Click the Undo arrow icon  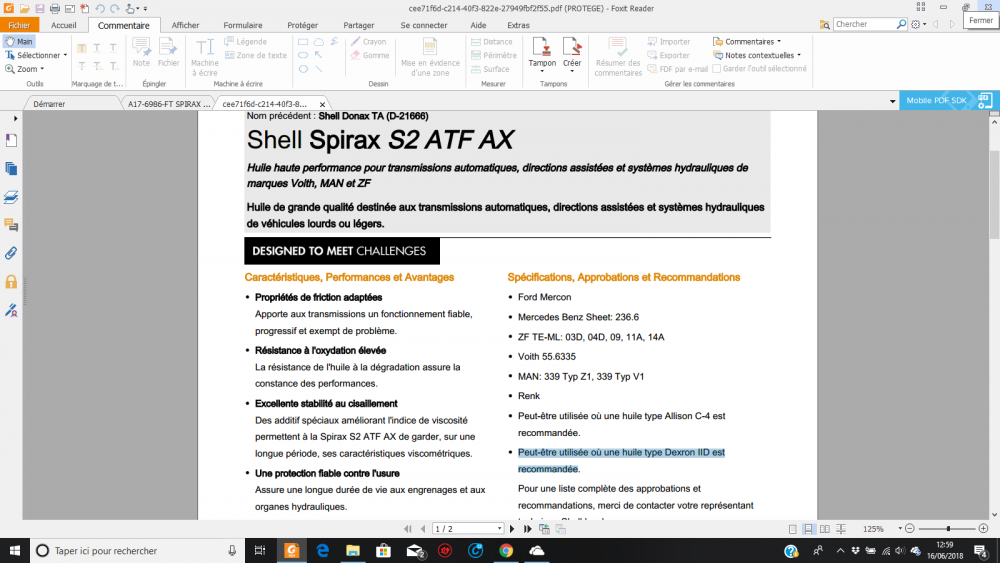click(x=100, y=8)
